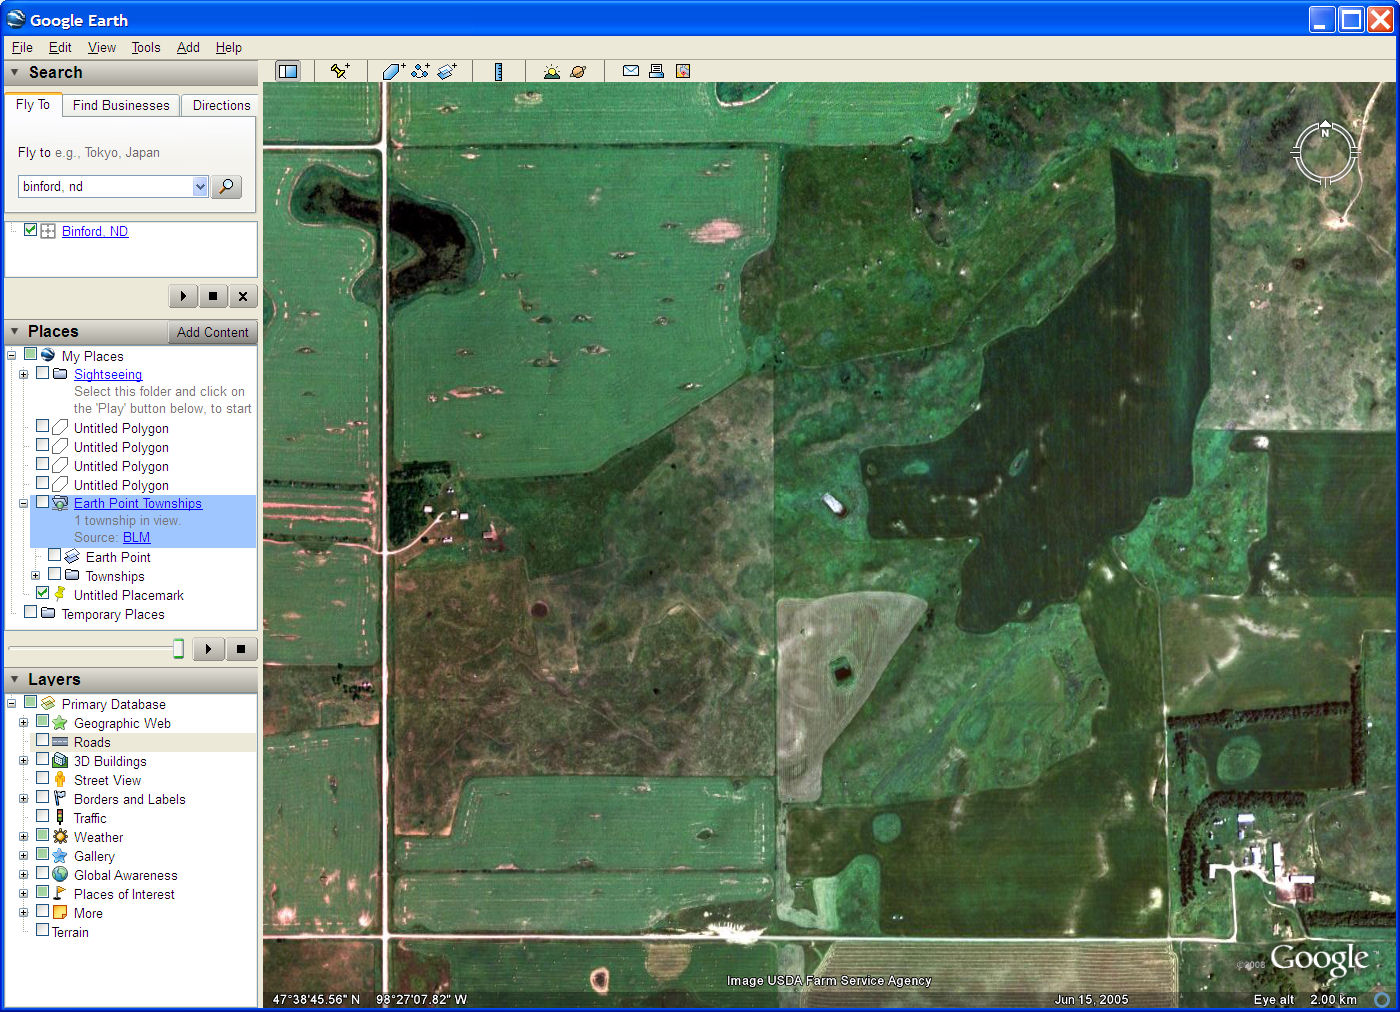The image size is (1400, 1012).
Task: Enable the Traffic layer checkbox
Action: click(x=43, y=816)
